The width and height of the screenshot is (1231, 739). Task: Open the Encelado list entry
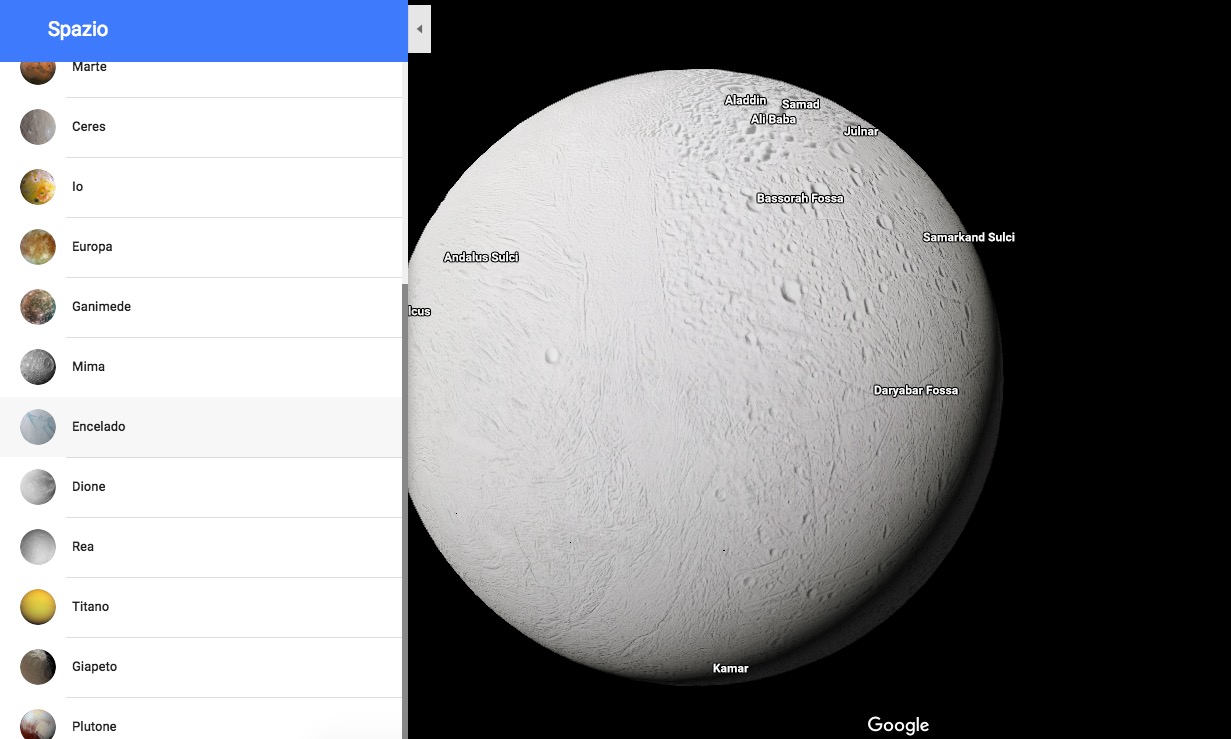[x=98, y=427]
